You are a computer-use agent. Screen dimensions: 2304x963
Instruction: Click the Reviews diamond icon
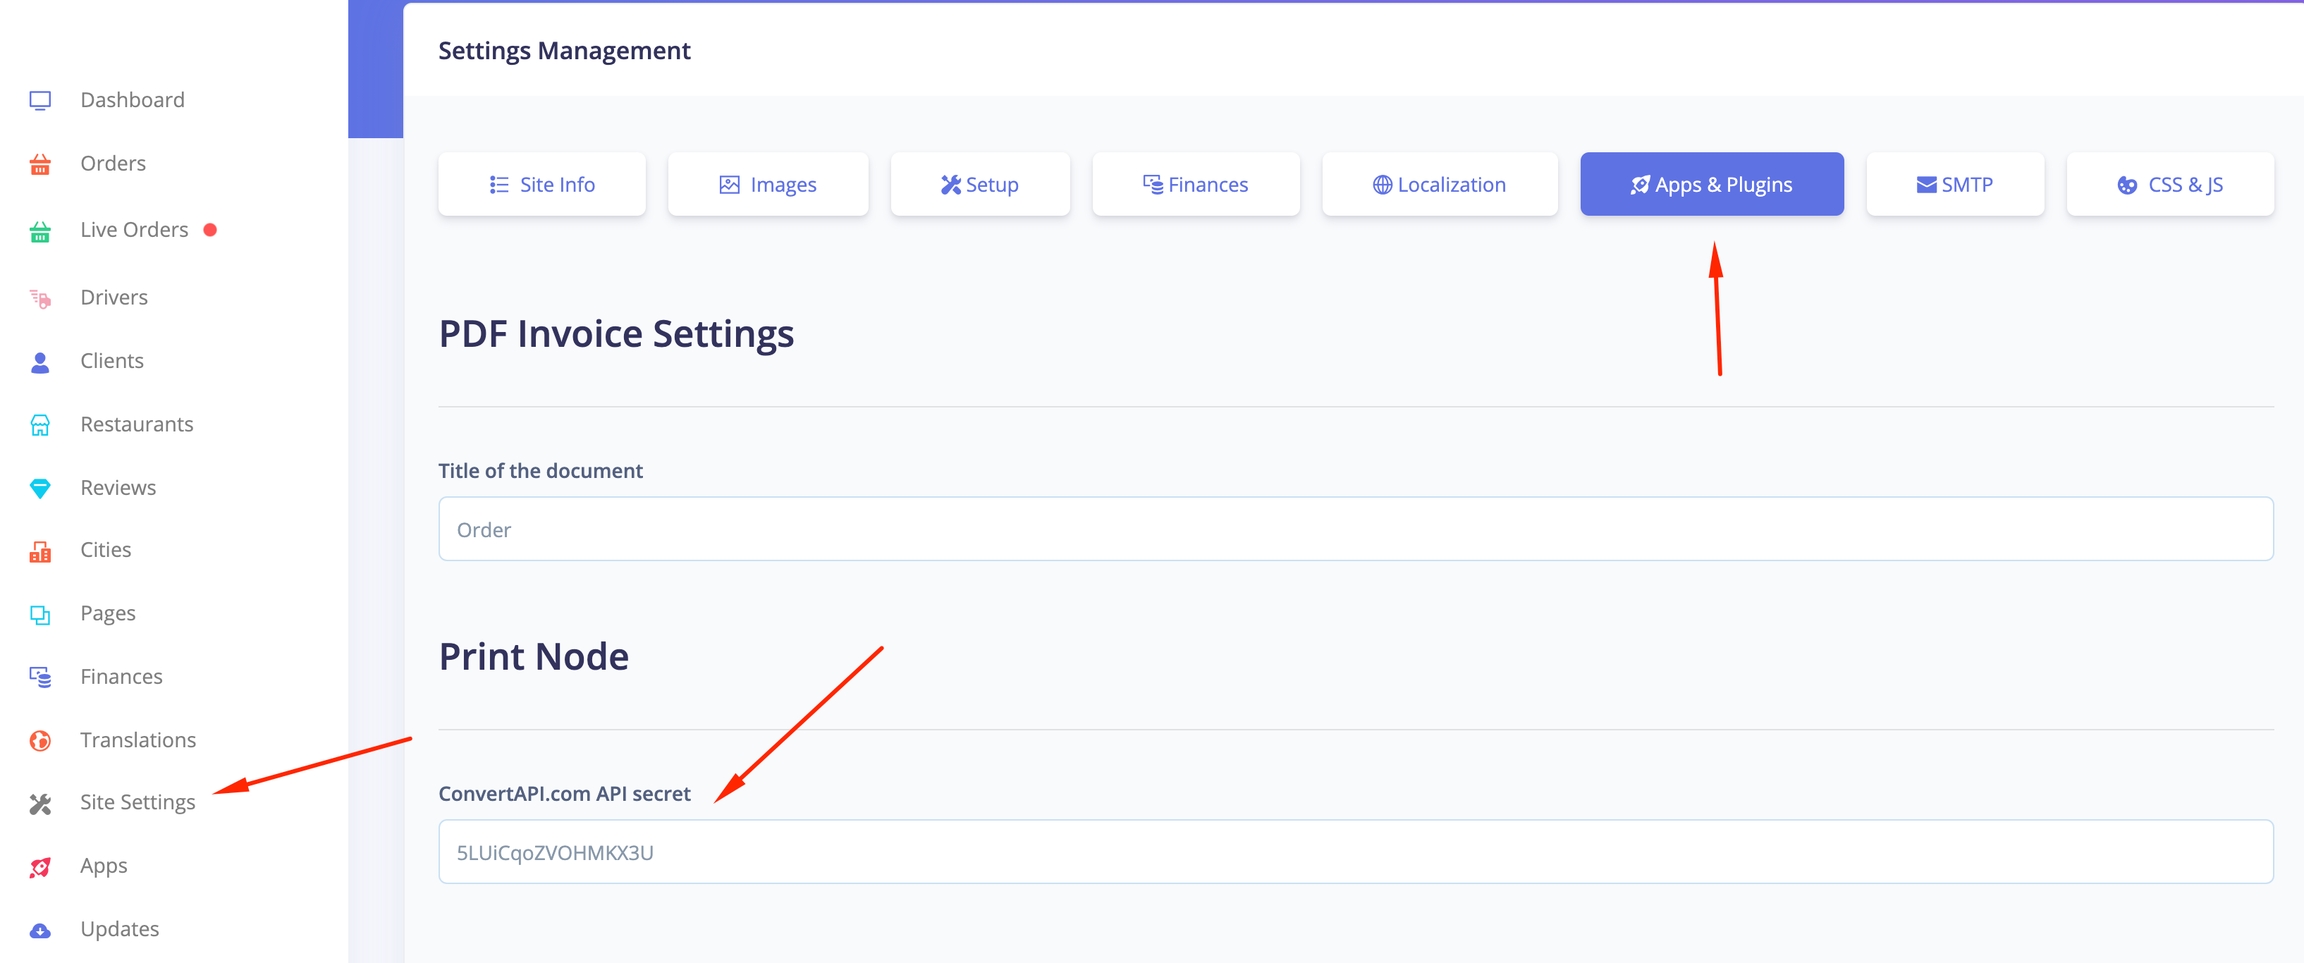pos(40,488)
